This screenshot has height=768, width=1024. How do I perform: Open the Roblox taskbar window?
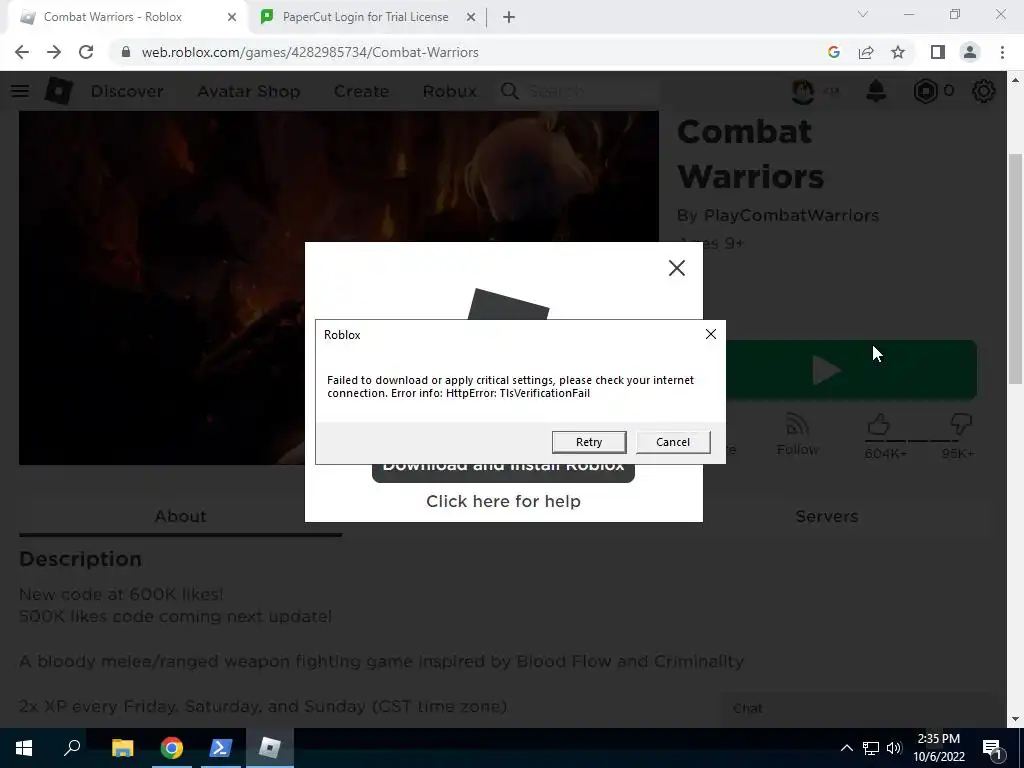click(270, 748)
